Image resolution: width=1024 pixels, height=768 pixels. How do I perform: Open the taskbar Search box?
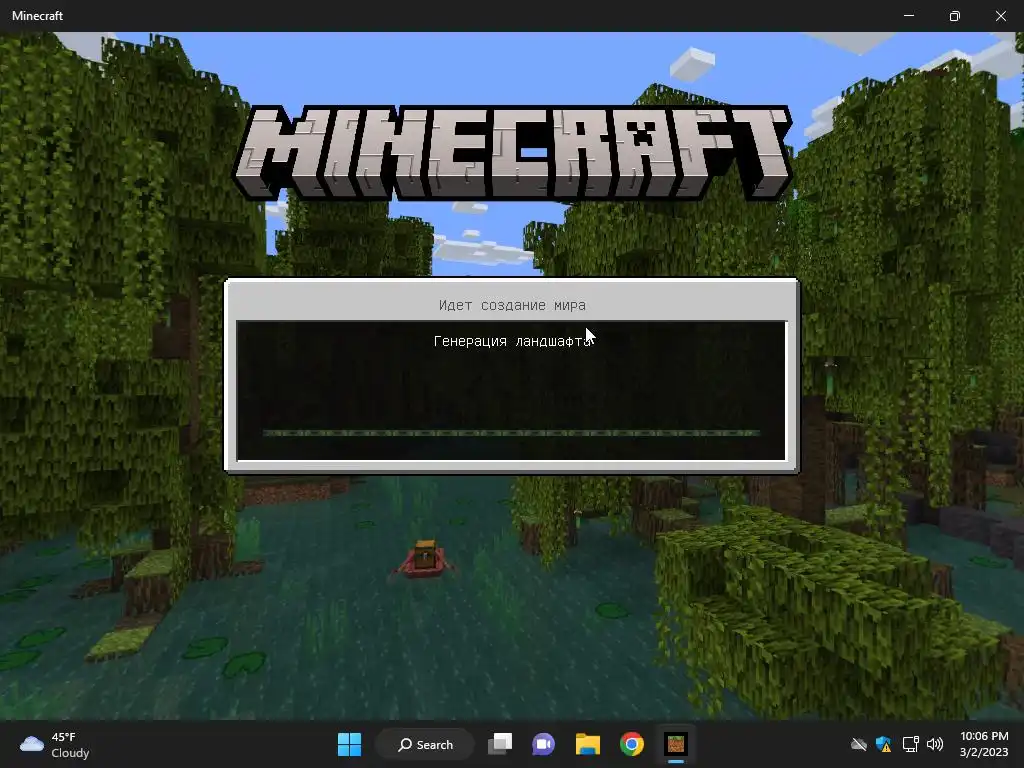[x=425, y=744]
